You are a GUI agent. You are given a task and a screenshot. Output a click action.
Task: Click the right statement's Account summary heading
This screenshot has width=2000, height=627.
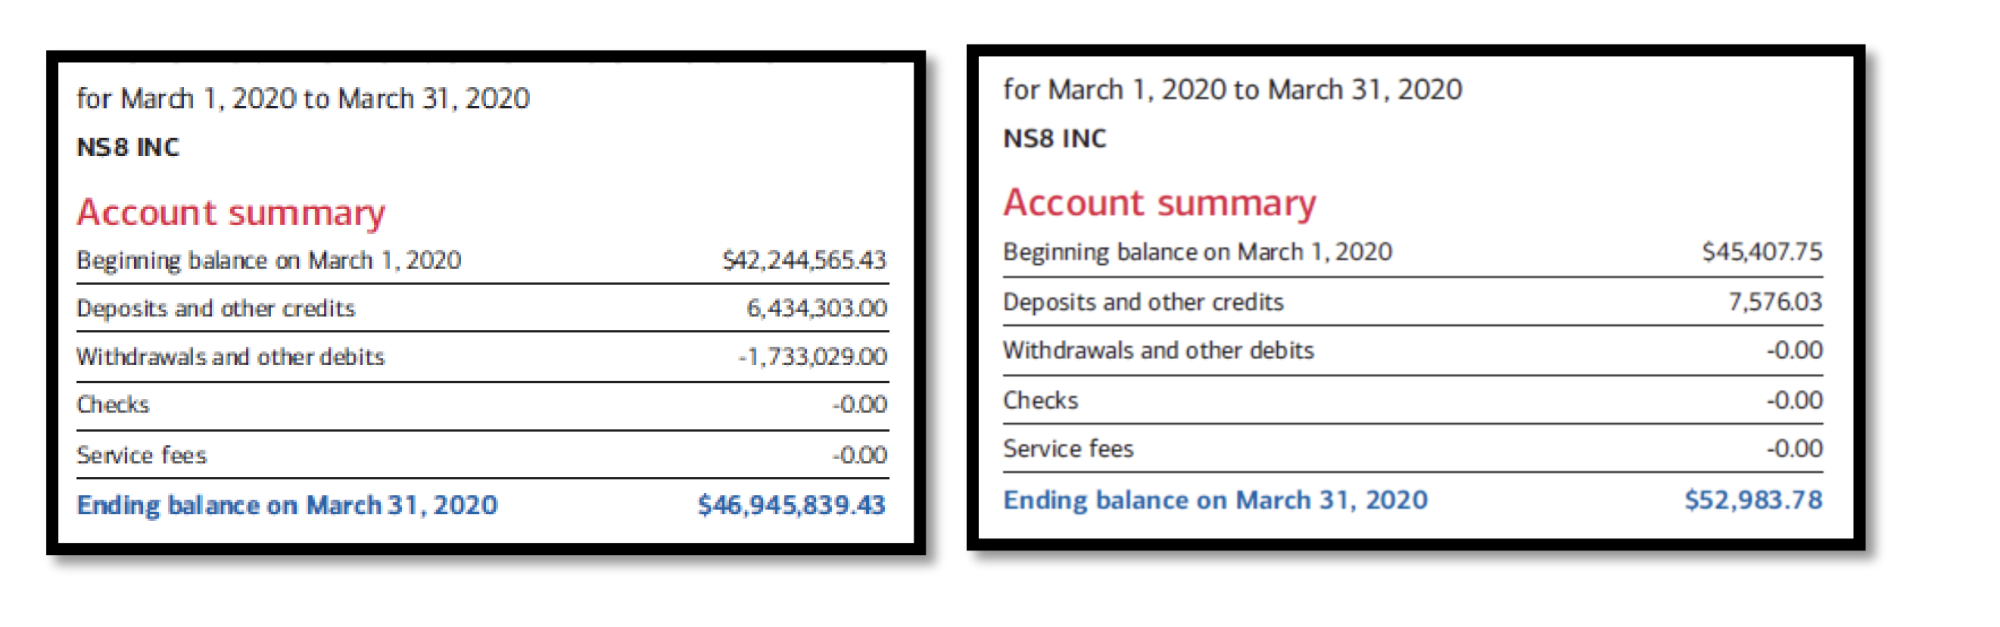[1160, 203]
